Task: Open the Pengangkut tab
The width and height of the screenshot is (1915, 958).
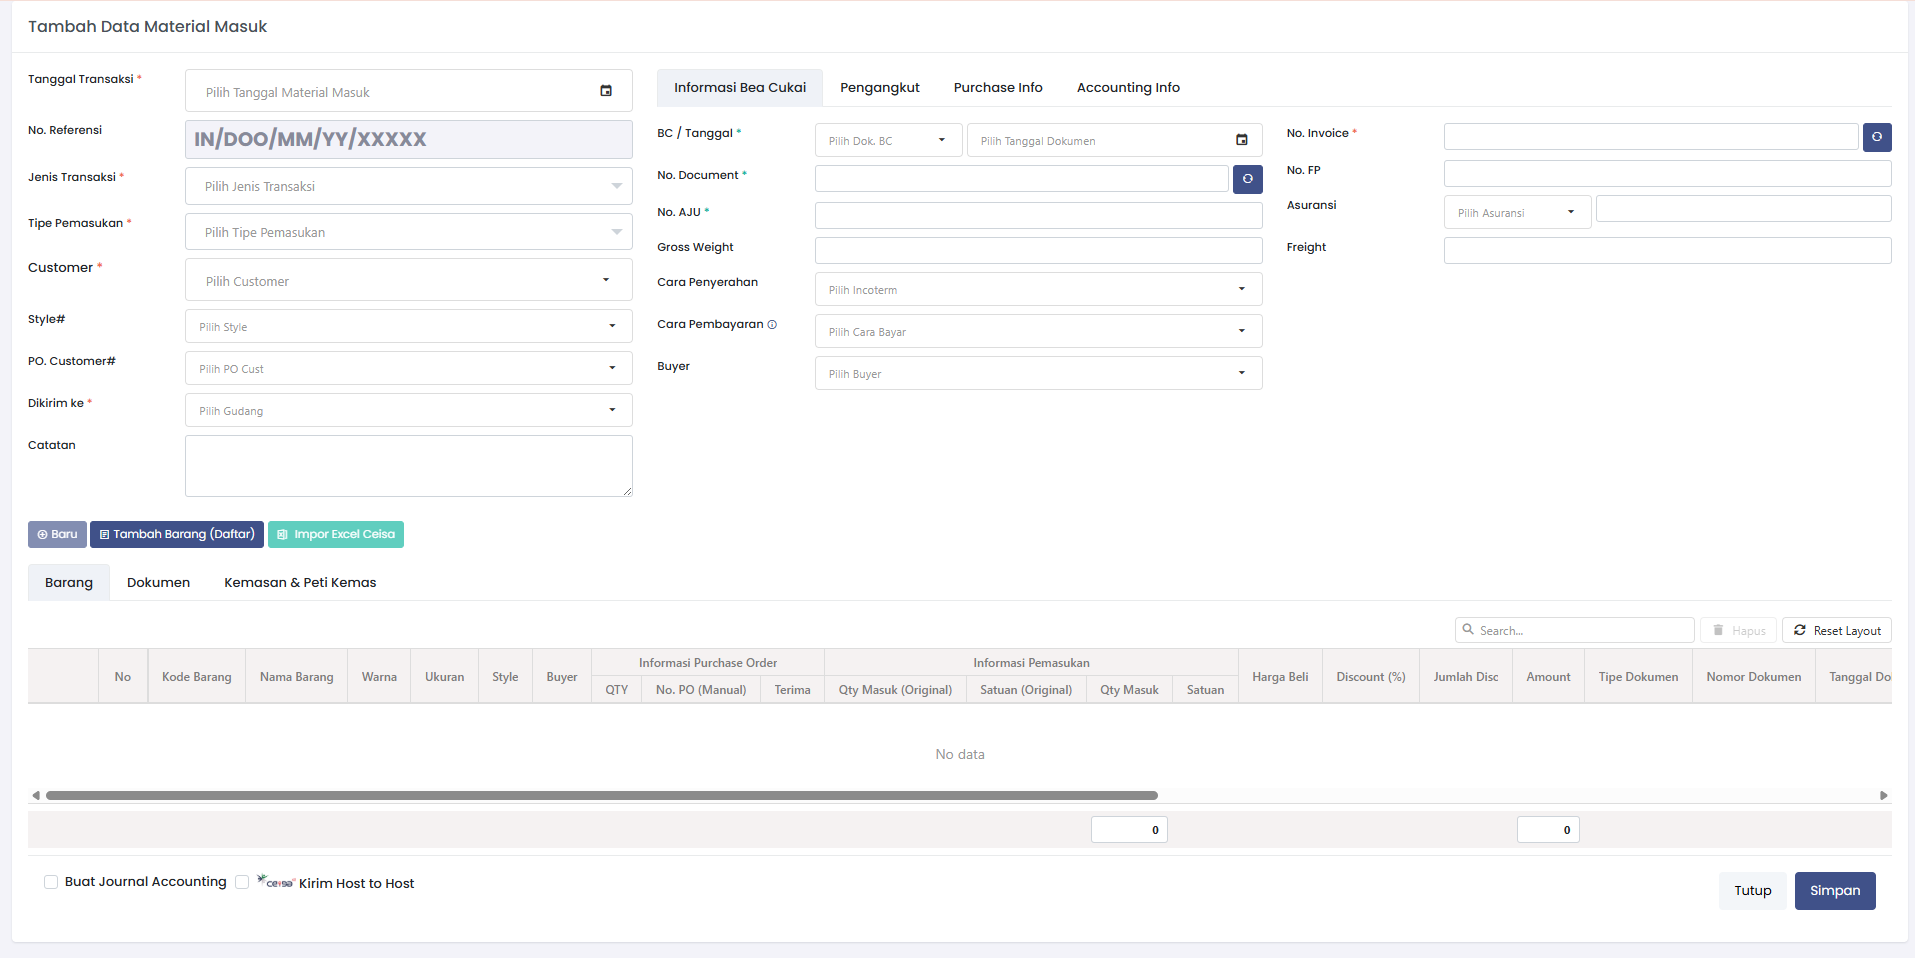Action: click(x=880, y=88)
